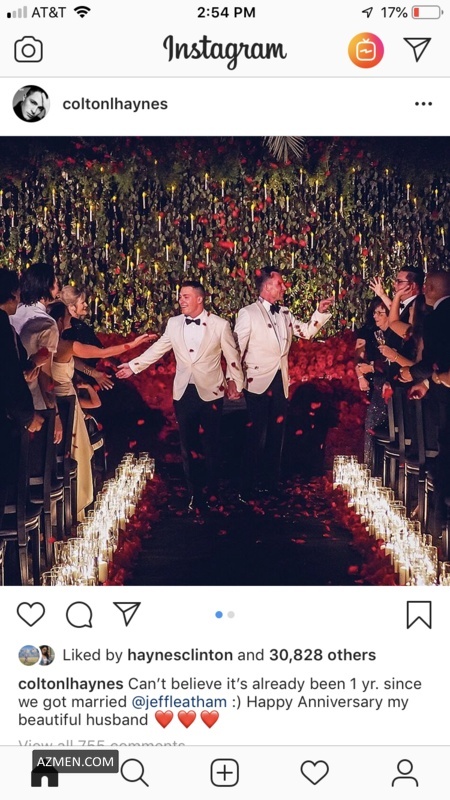Open the camera icon at top left
The image size is (450, 800).
pos(29,50)
